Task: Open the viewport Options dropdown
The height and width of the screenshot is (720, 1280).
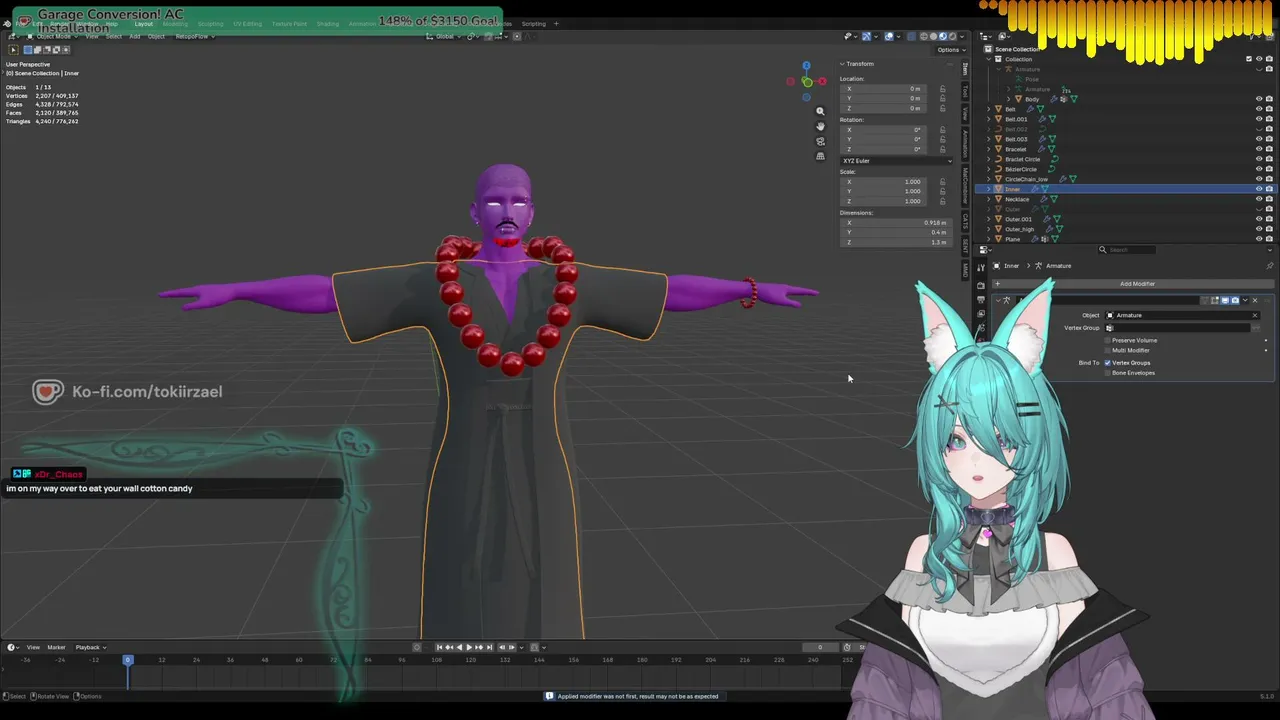Action: coord(949,49)
